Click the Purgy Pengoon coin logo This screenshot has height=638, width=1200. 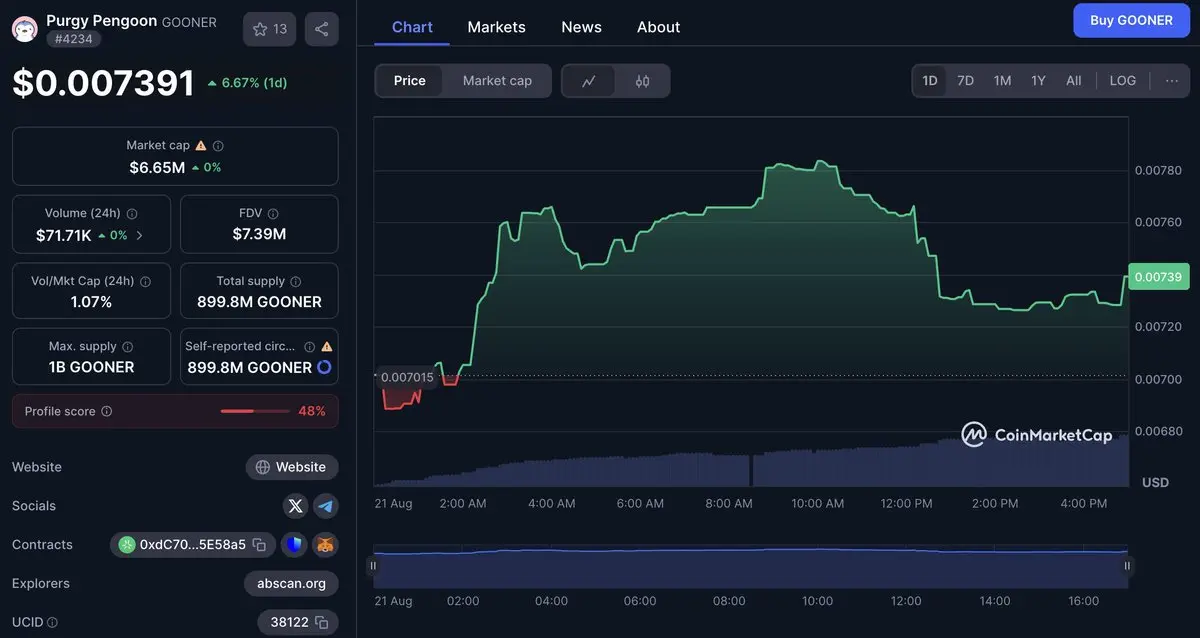(25, 29)
